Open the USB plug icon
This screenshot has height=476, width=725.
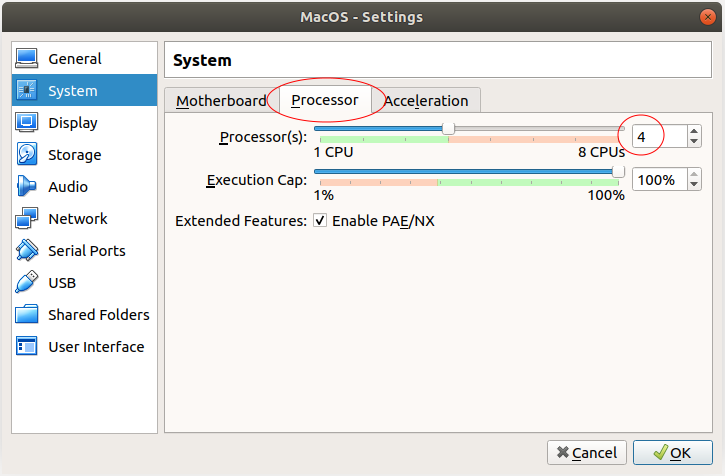[x=26, y=282]
